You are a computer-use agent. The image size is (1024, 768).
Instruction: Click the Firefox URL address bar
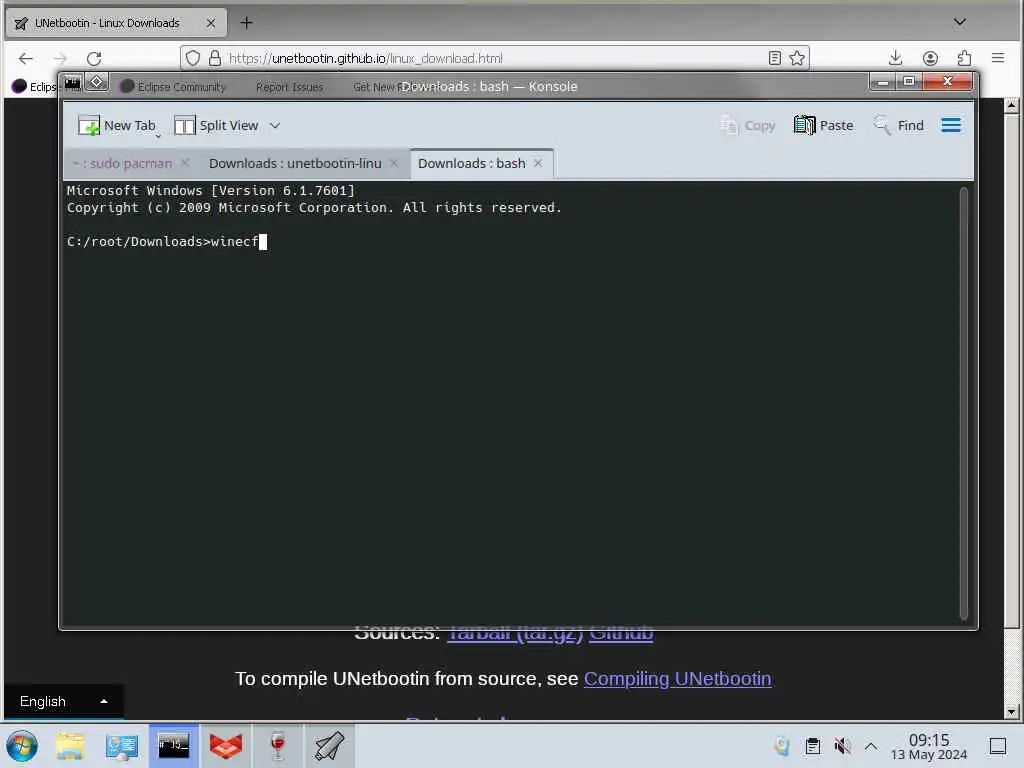click(x=494, y=58)
